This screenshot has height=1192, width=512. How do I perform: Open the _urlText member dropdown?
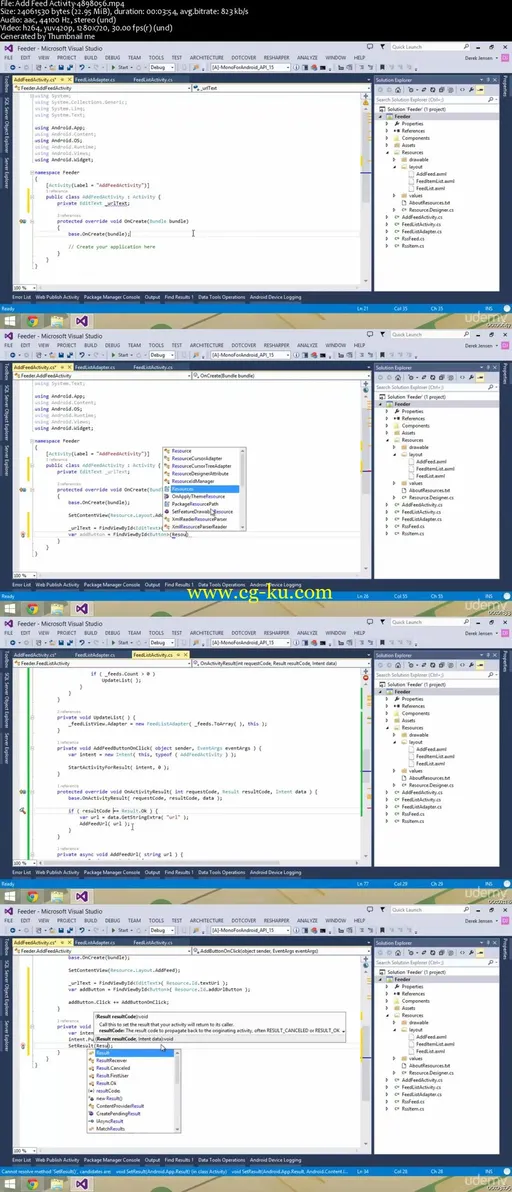coord(277,88)
